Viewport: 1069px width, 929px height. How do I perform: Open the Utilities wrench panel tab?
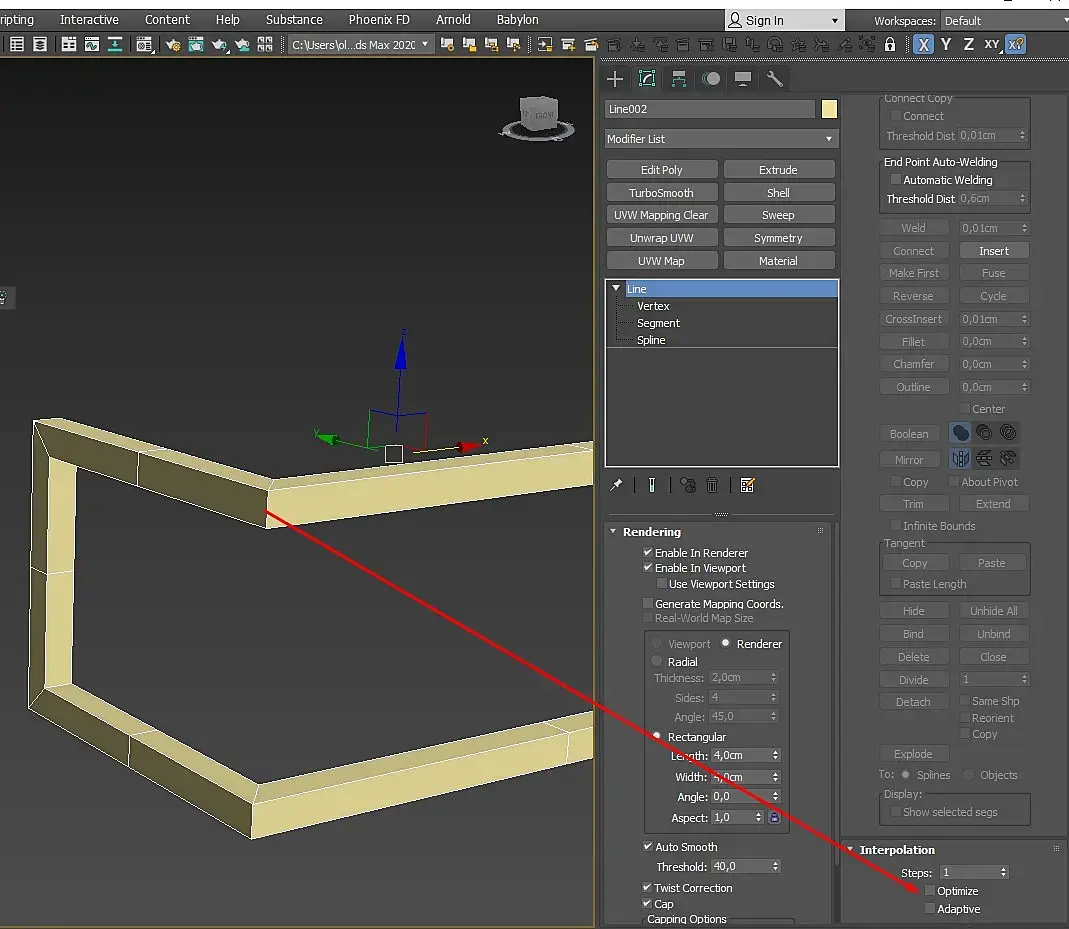pyautogui.click(x=774, y=79)
